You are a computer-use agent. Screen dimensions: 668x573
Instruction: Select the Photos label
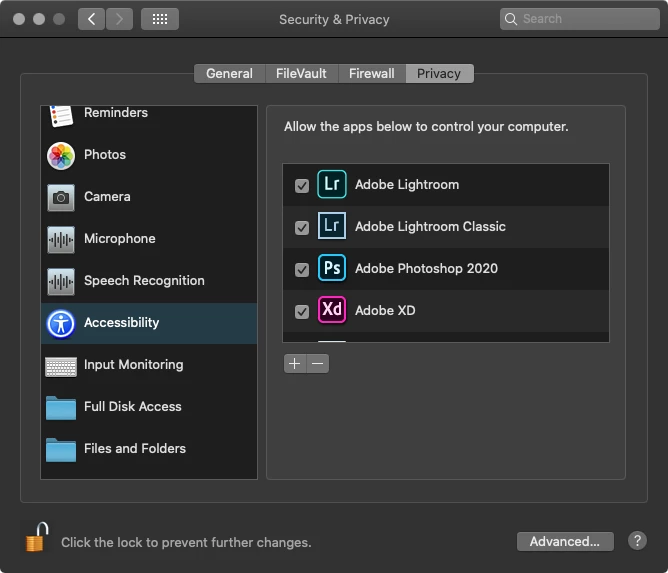click(x=105, y=155)
